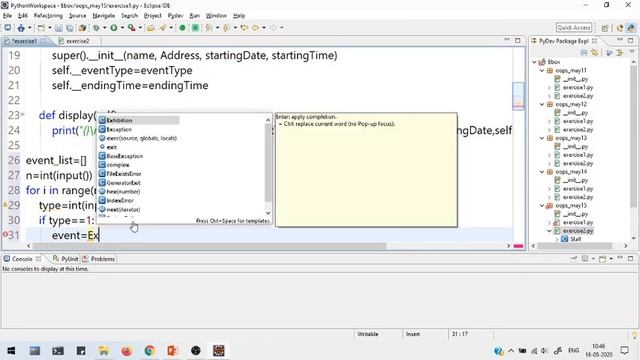Click the warning marker at line 29

click(5, 205)
